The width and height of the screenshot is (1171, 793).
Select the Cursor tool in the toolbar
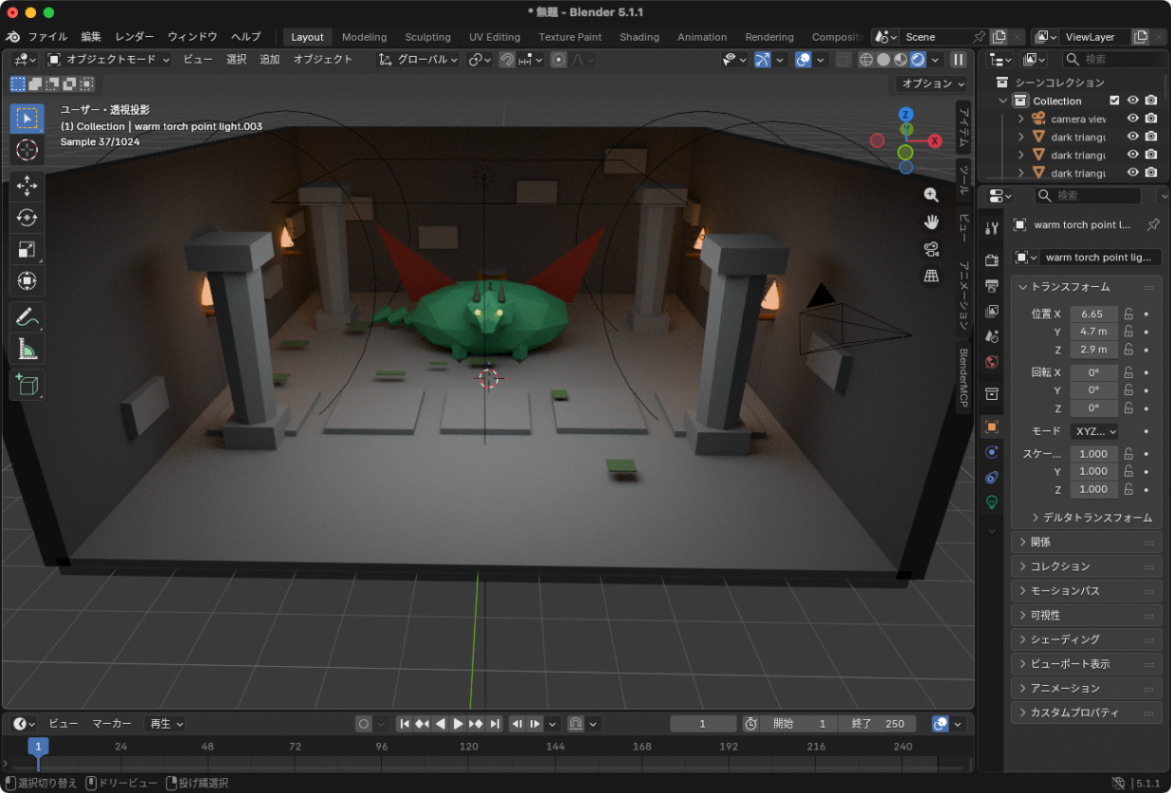click(x=27, y=149)
